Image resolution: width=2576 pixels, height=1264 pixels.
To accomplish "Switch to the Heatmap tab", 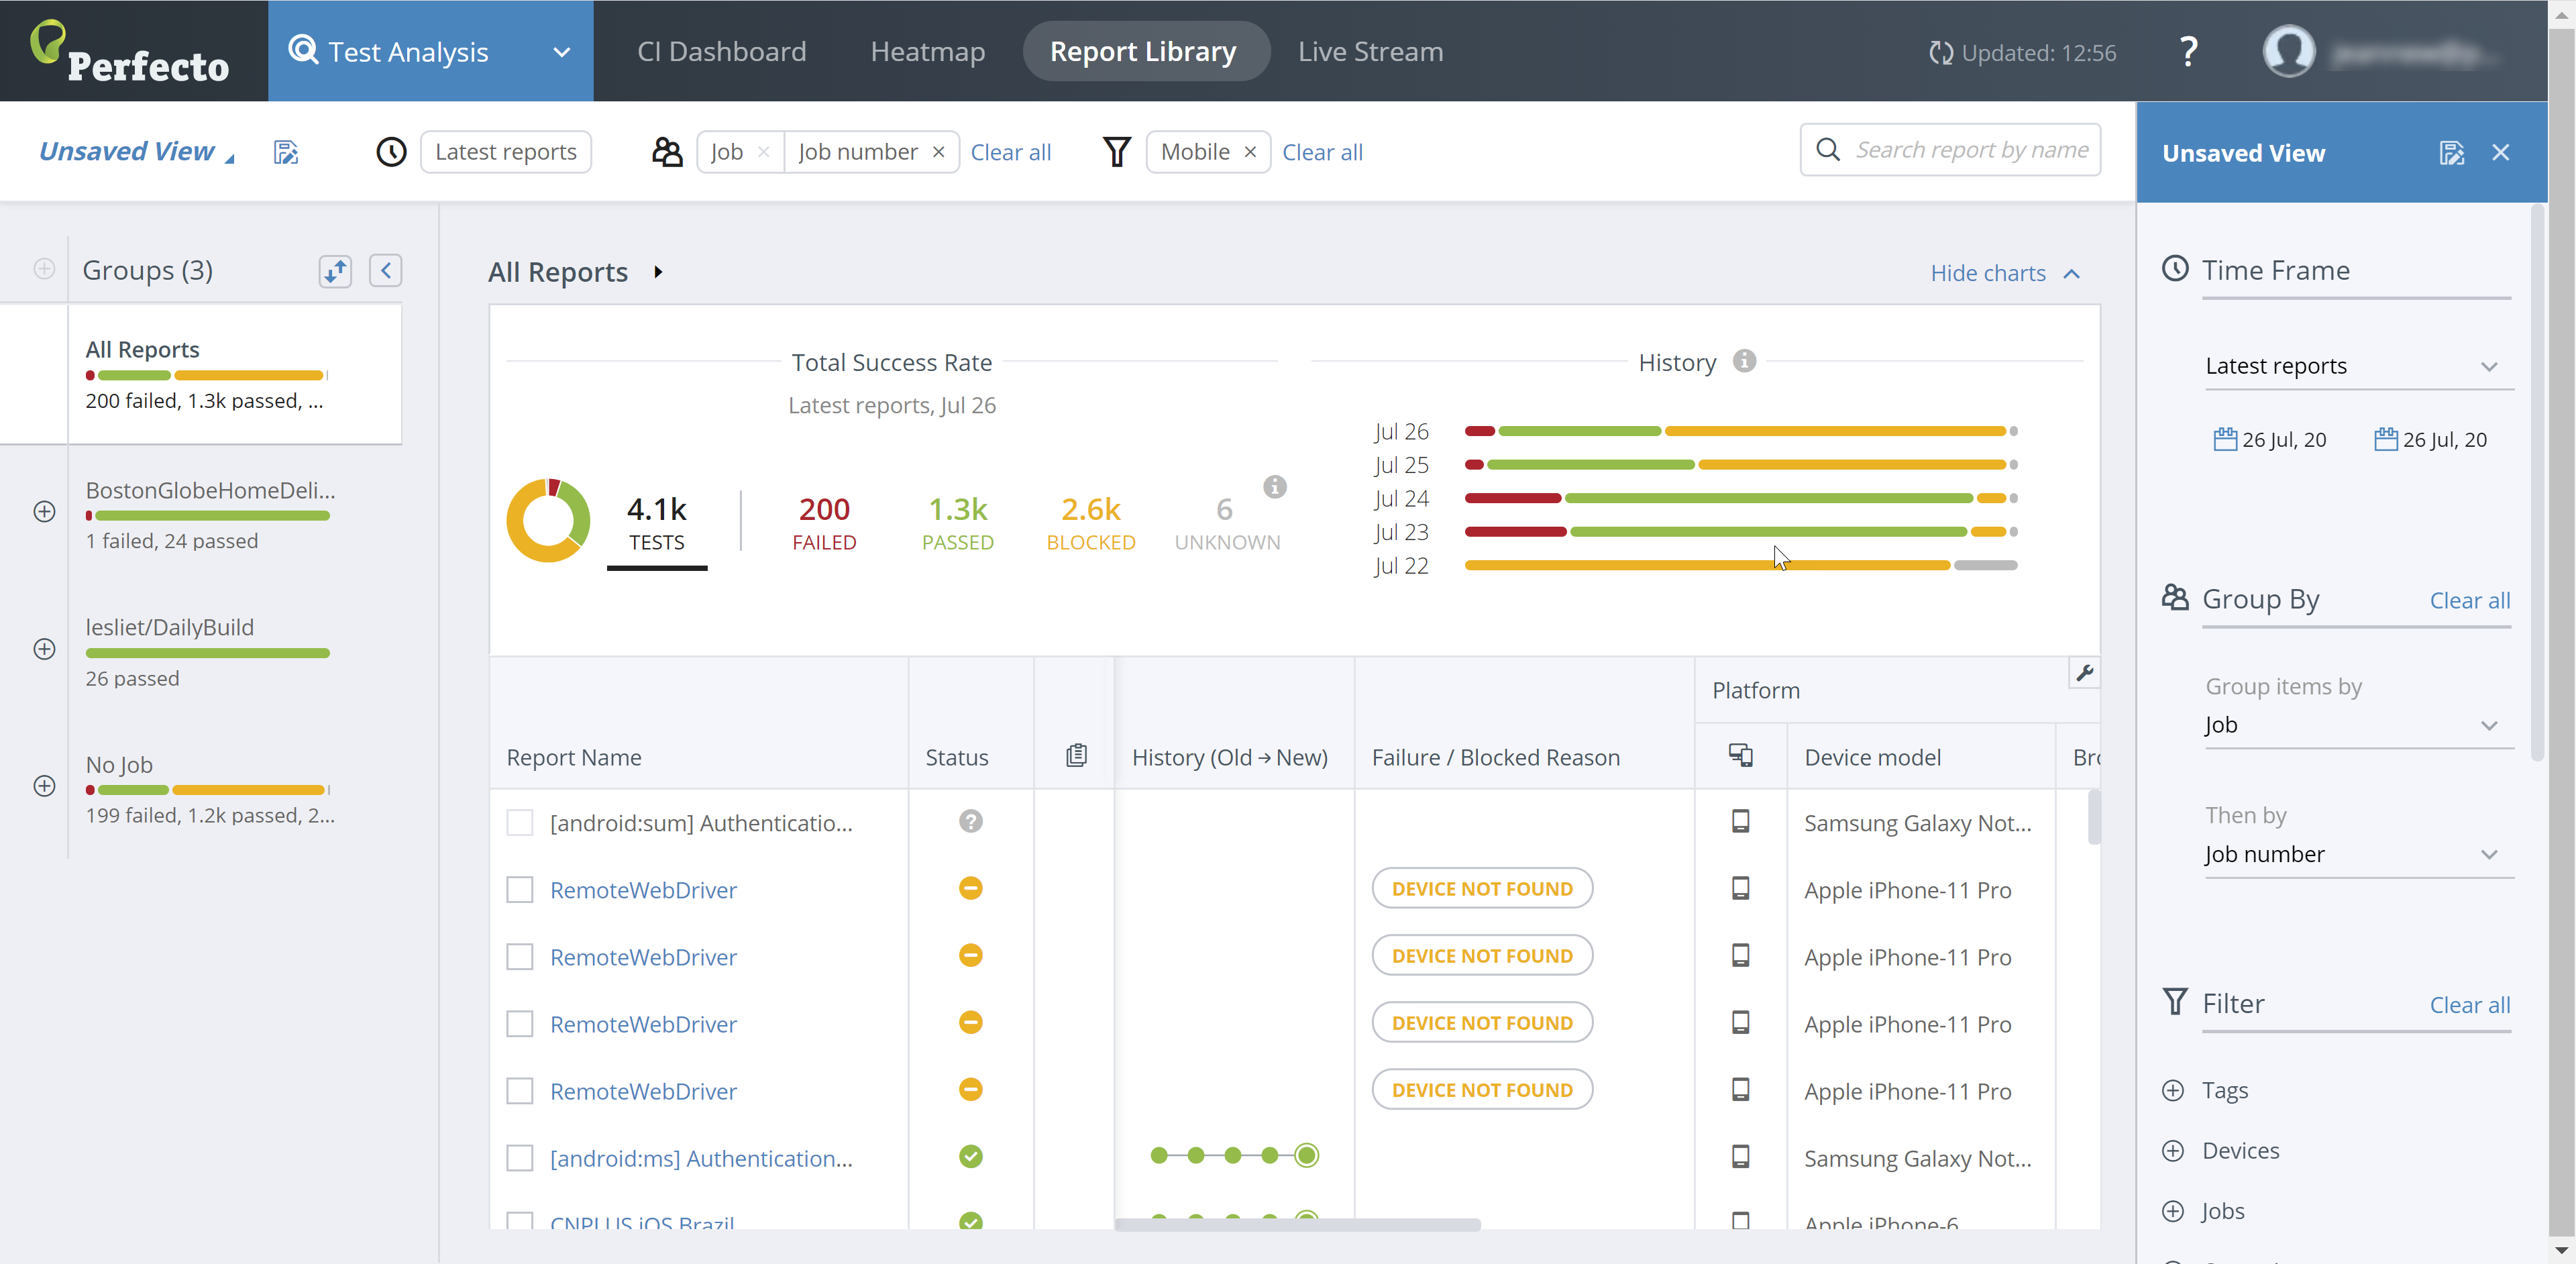I will (x=927, y=52).
